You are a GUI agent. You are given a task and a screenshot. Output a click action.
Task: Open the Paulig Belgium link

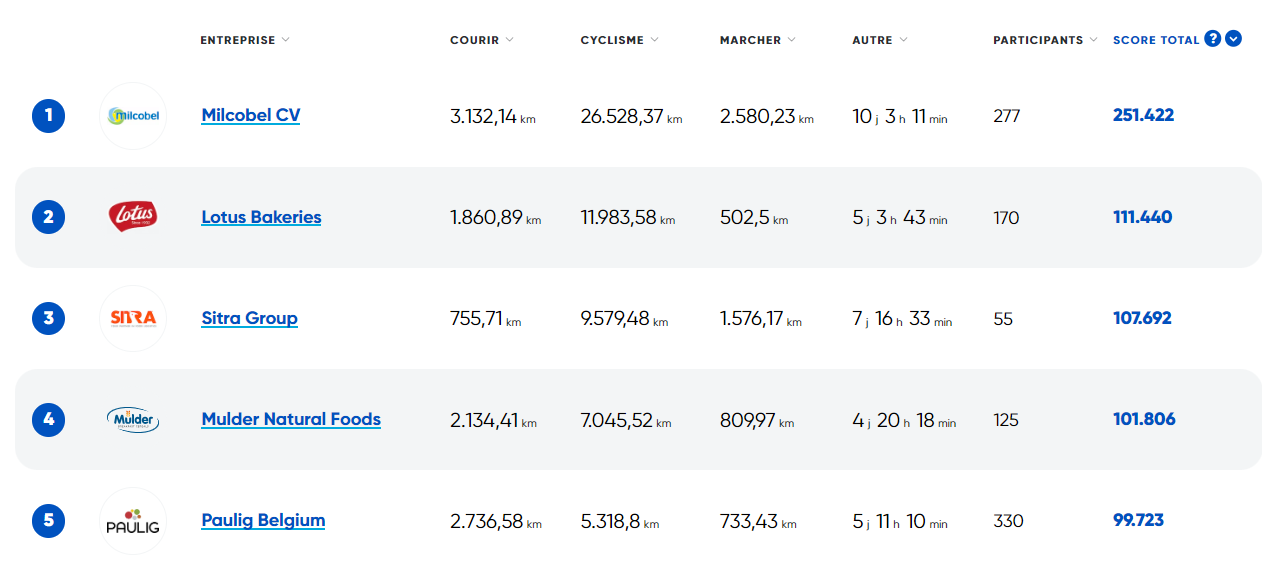(x=263, y=520)
